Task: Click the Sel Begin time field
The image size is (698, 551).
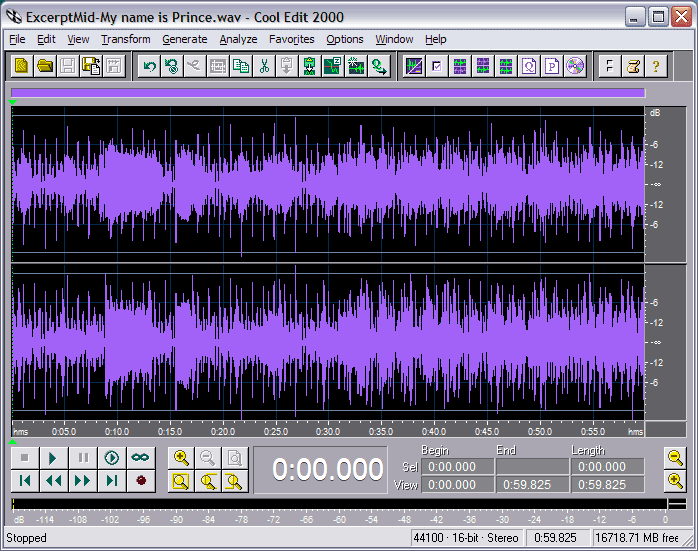Action: tap(458, 467)
